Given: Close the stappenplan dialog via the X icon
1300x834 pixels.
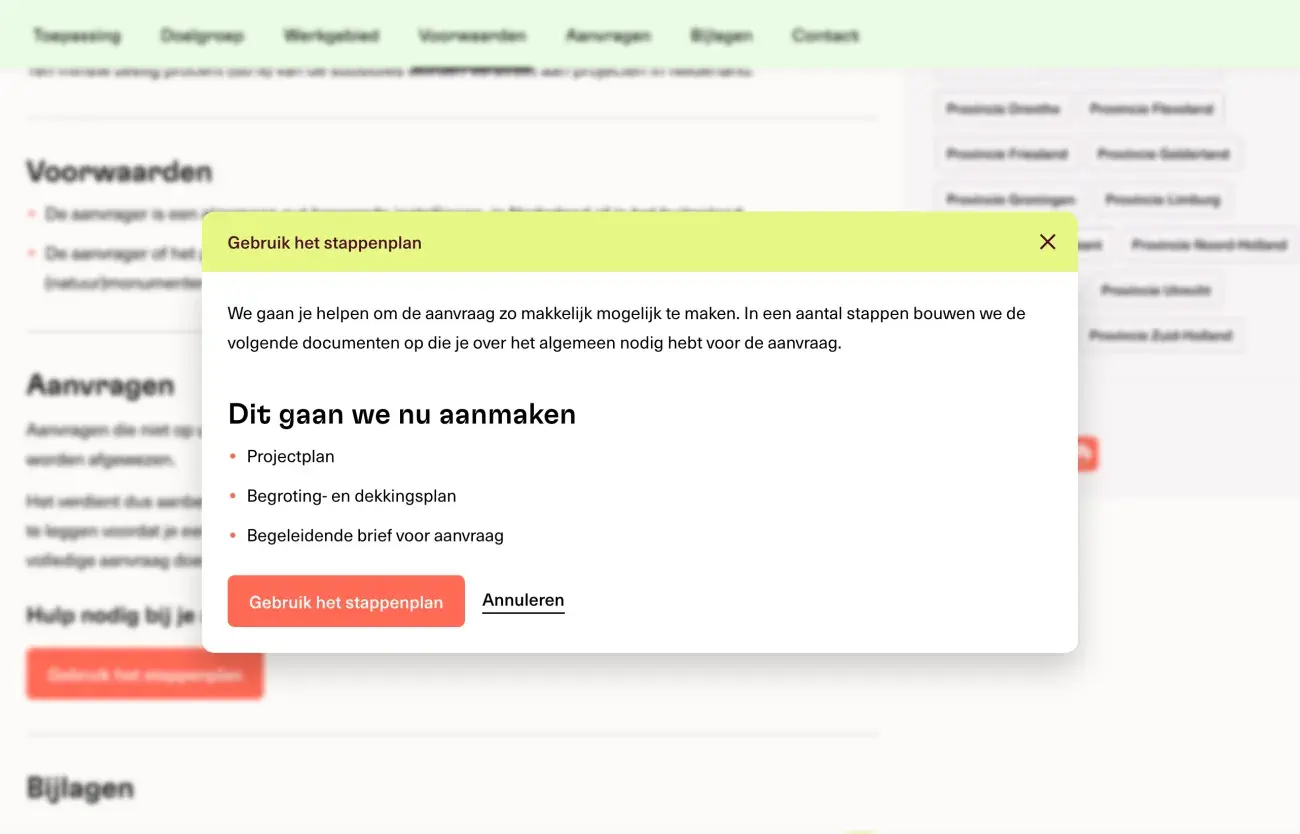Looking at the screenshot, I should click(1047, 241).
